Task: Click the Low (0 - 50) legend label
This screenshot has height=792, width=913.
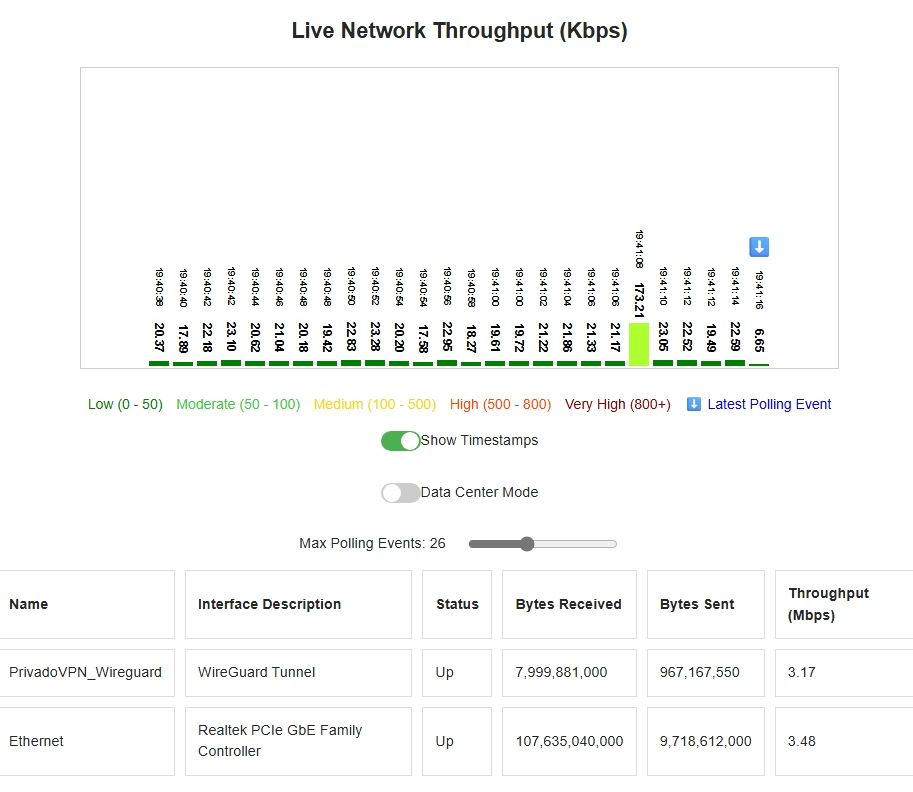Action: (124, 404)
